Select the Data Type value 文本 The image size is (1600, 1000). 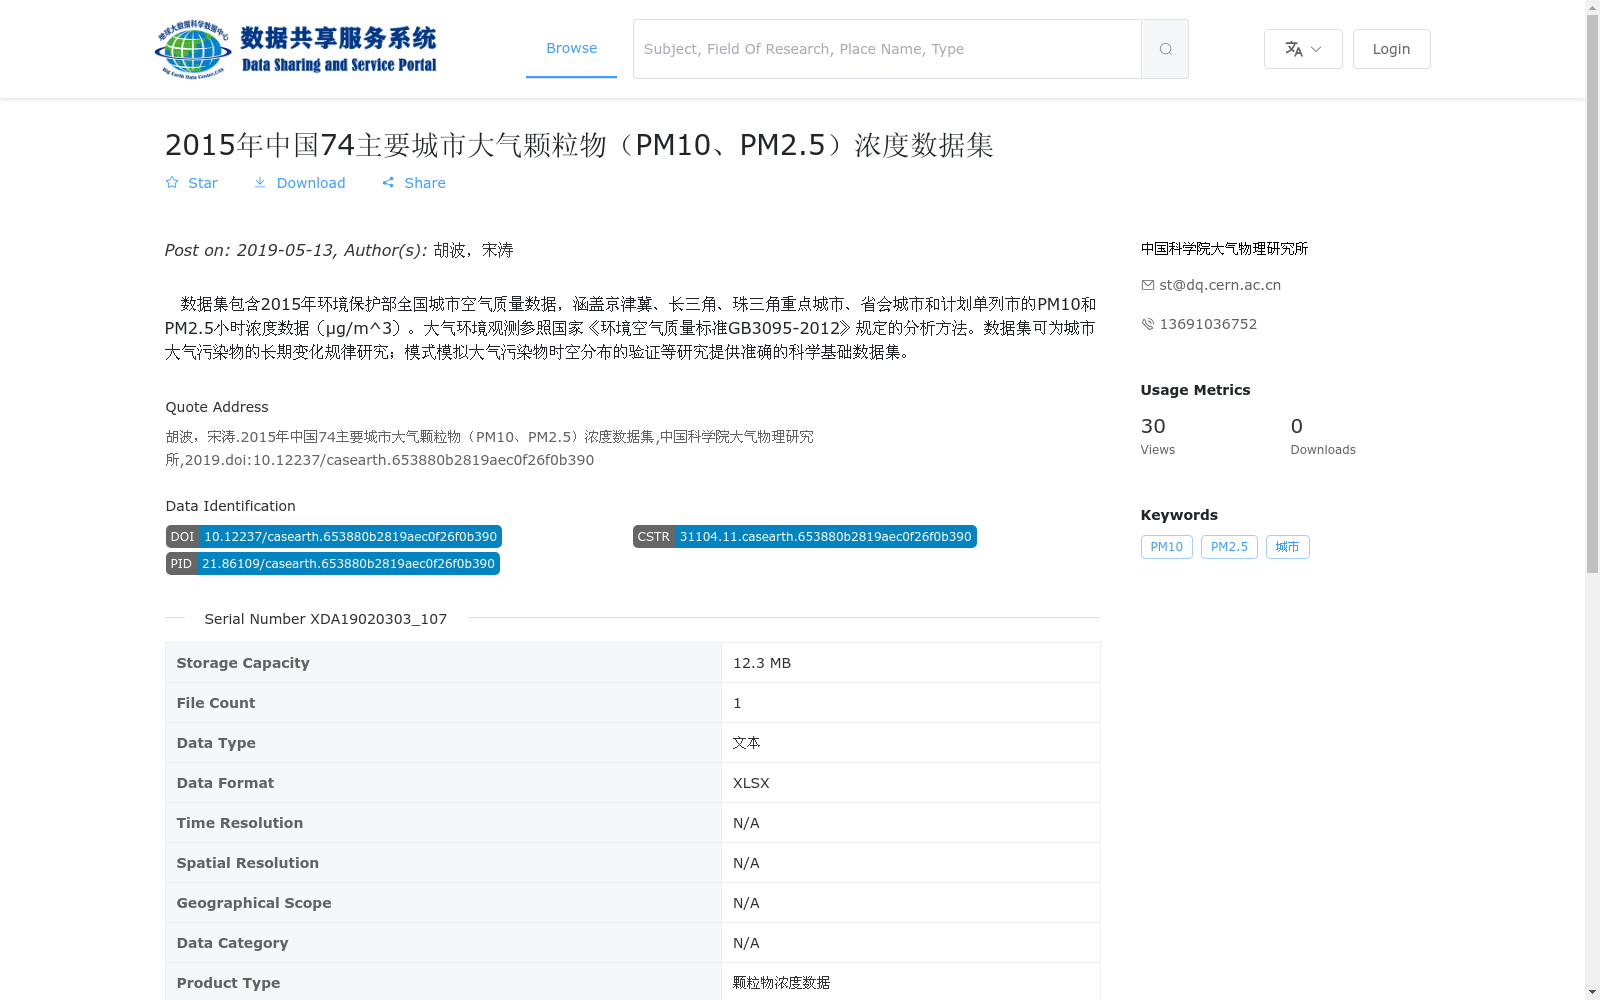pyautogui.click(x=746, y=743)
